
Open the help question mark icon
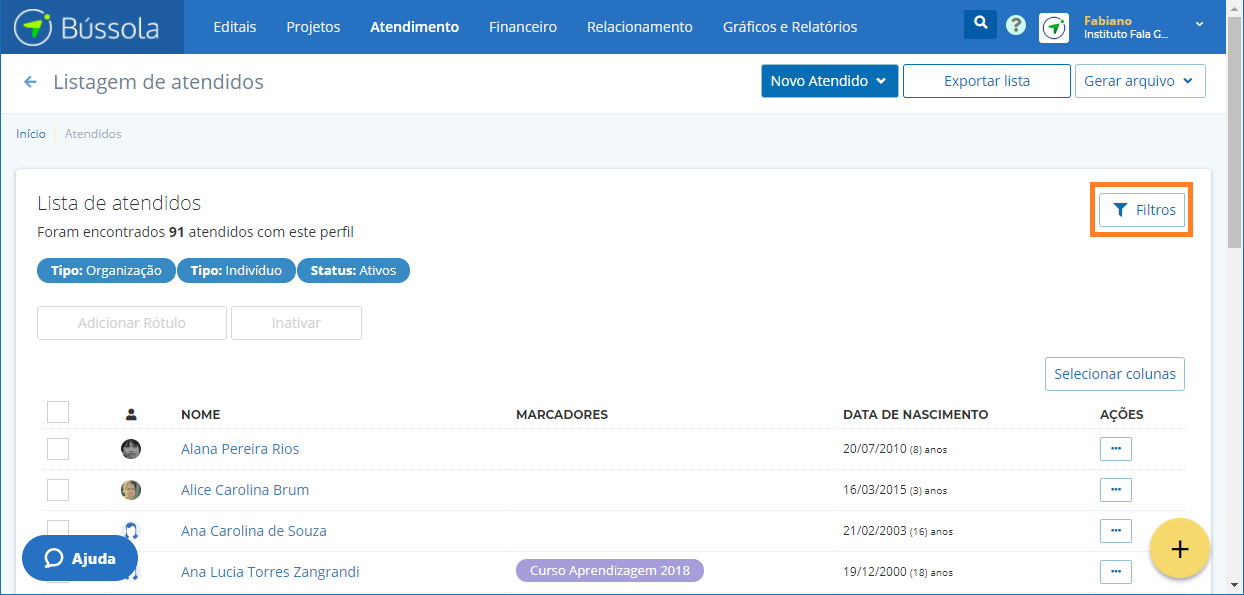coord(1016,26)
